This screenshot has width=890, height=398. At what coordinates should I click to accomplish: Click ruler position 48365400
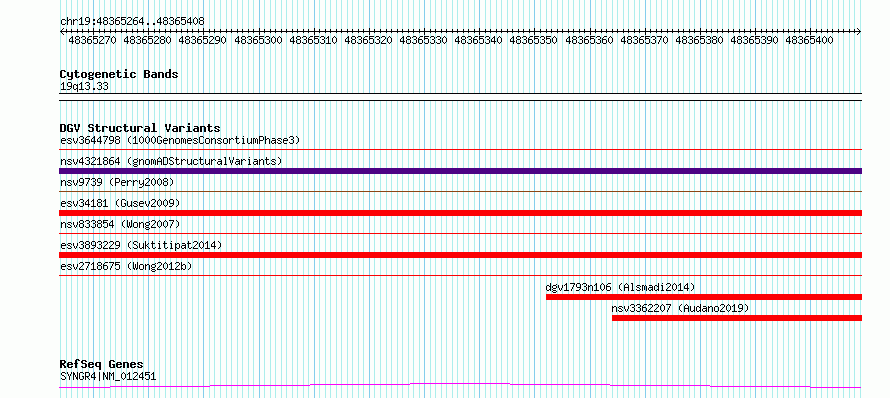[809, 40]
